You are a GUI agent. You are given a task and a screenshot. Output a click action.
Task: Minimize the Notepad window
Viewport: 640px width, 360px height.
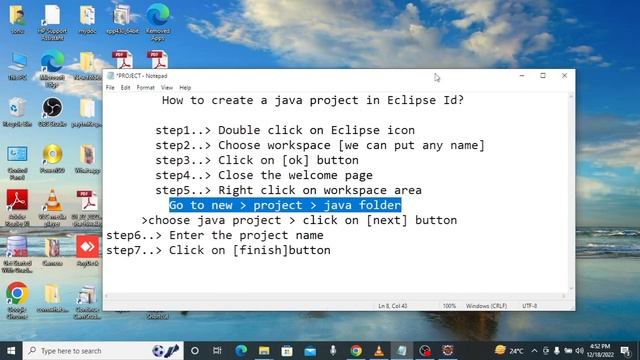(x=522, y=76)
